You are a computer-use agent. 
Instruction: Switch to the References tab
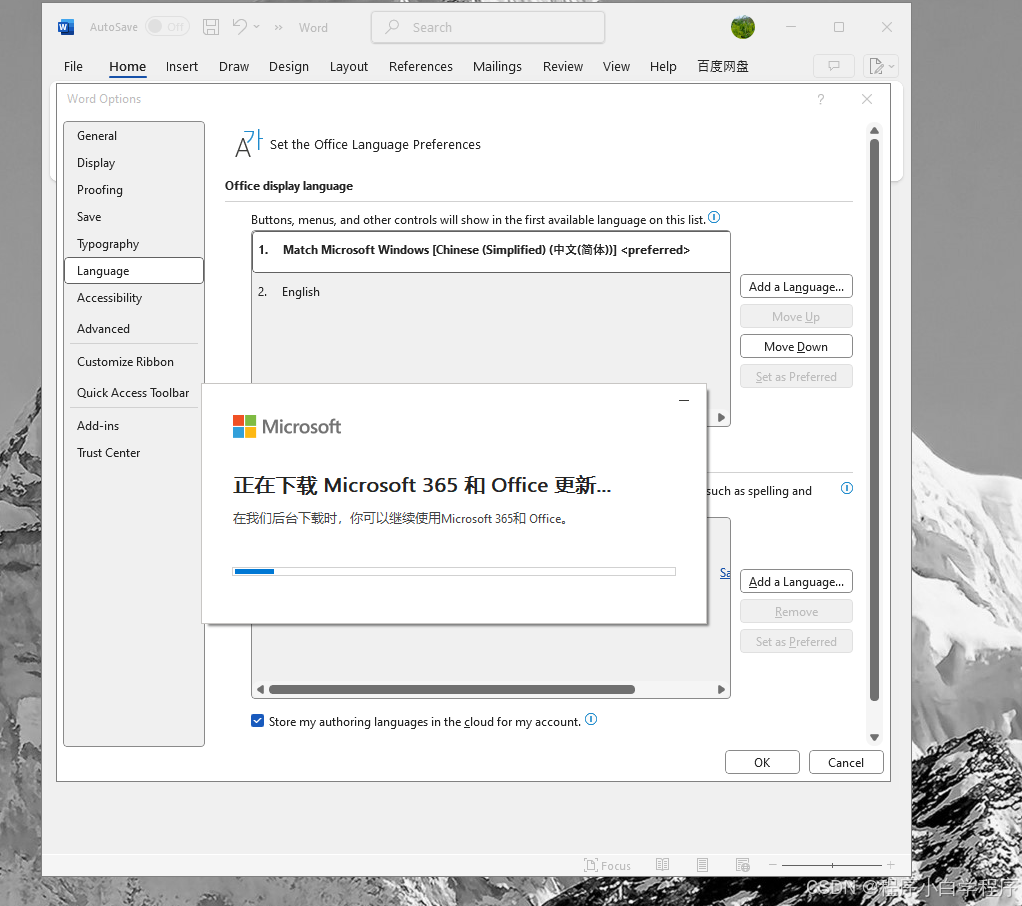pyautogui.click(x=420, y=66)
